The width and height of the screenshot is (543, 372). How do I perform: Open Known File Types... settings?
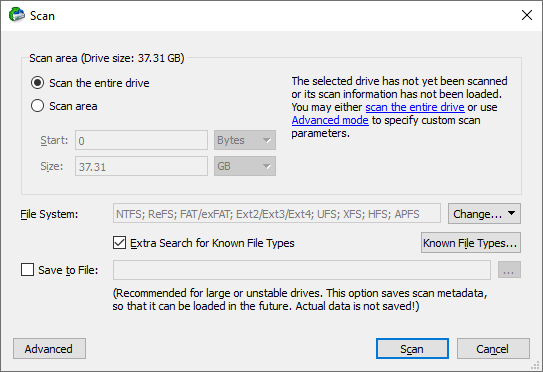point(471,243)
